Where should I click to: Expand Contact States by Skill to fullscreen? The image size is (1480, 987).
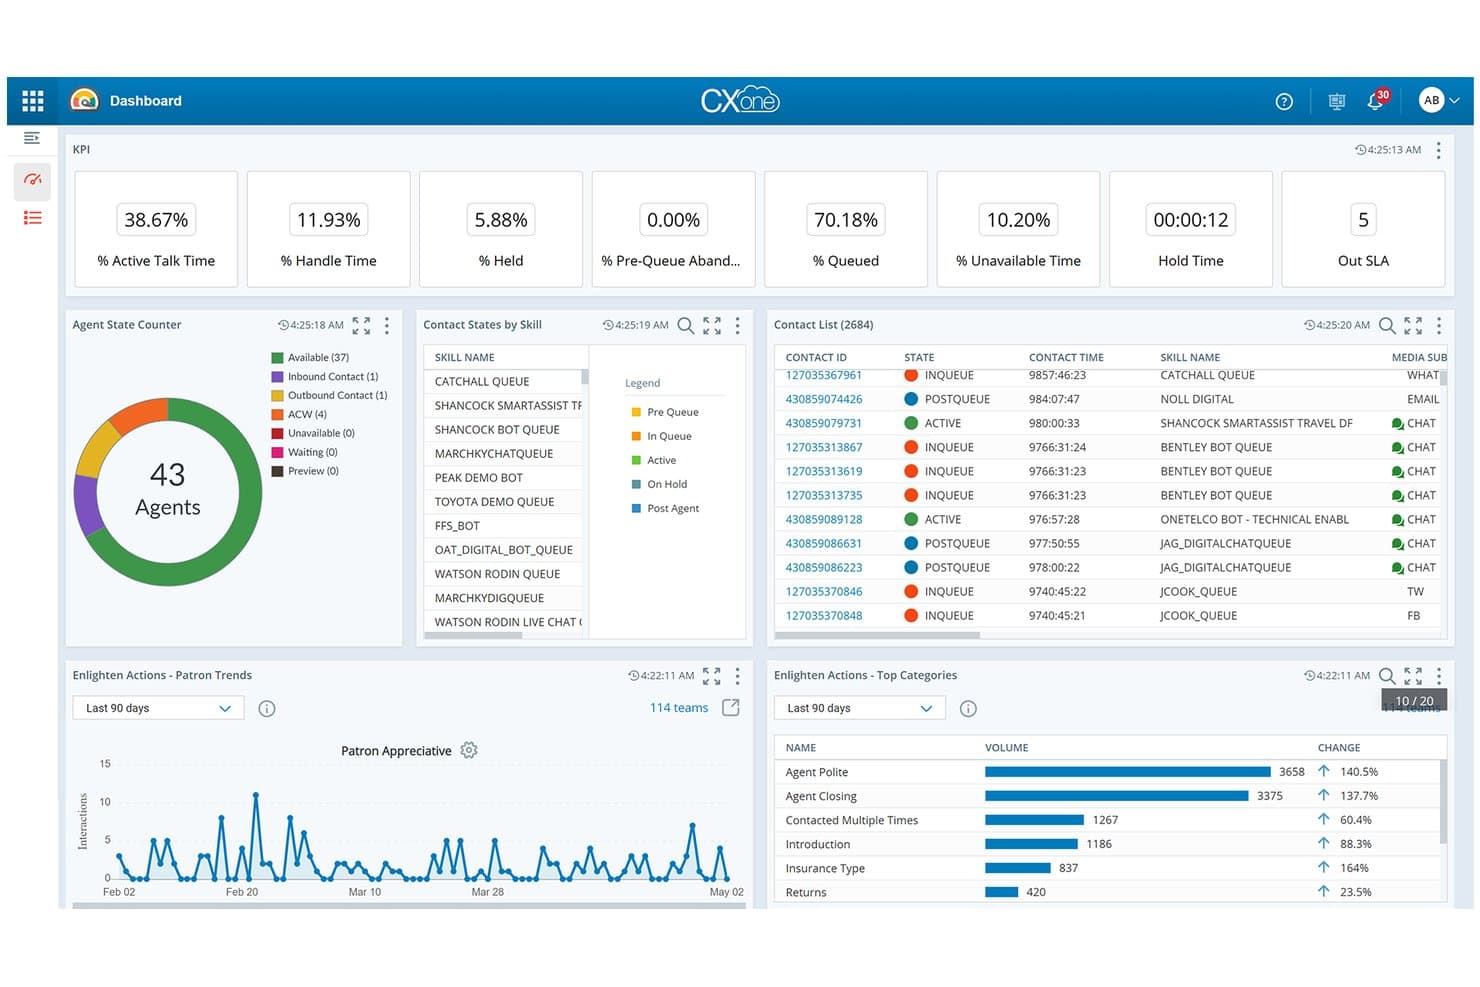coord(712,325)
